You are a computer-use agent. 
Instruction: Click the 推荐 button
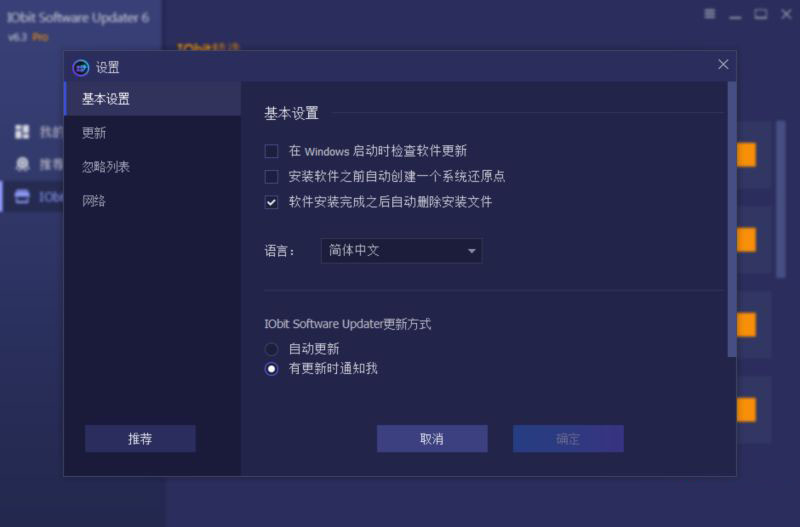tap(140, 439)
